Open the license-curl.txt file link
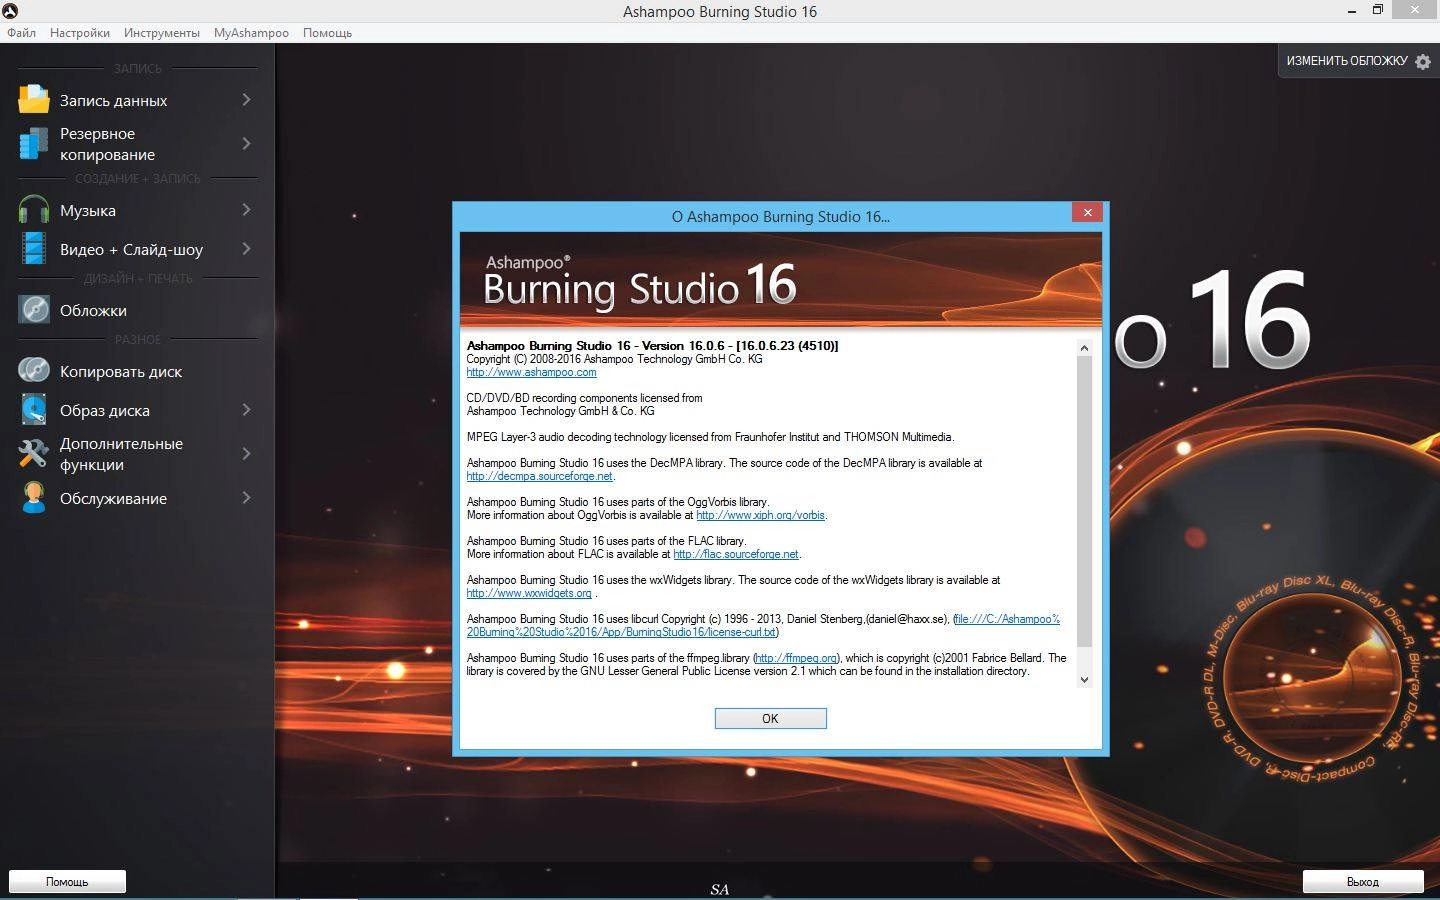 click(x=763, y=625)
